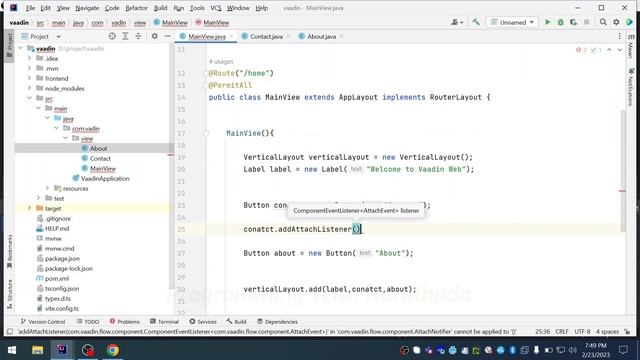Click the errors count indicator
This screenshot has width=640, height=360.
coord(581,50)
